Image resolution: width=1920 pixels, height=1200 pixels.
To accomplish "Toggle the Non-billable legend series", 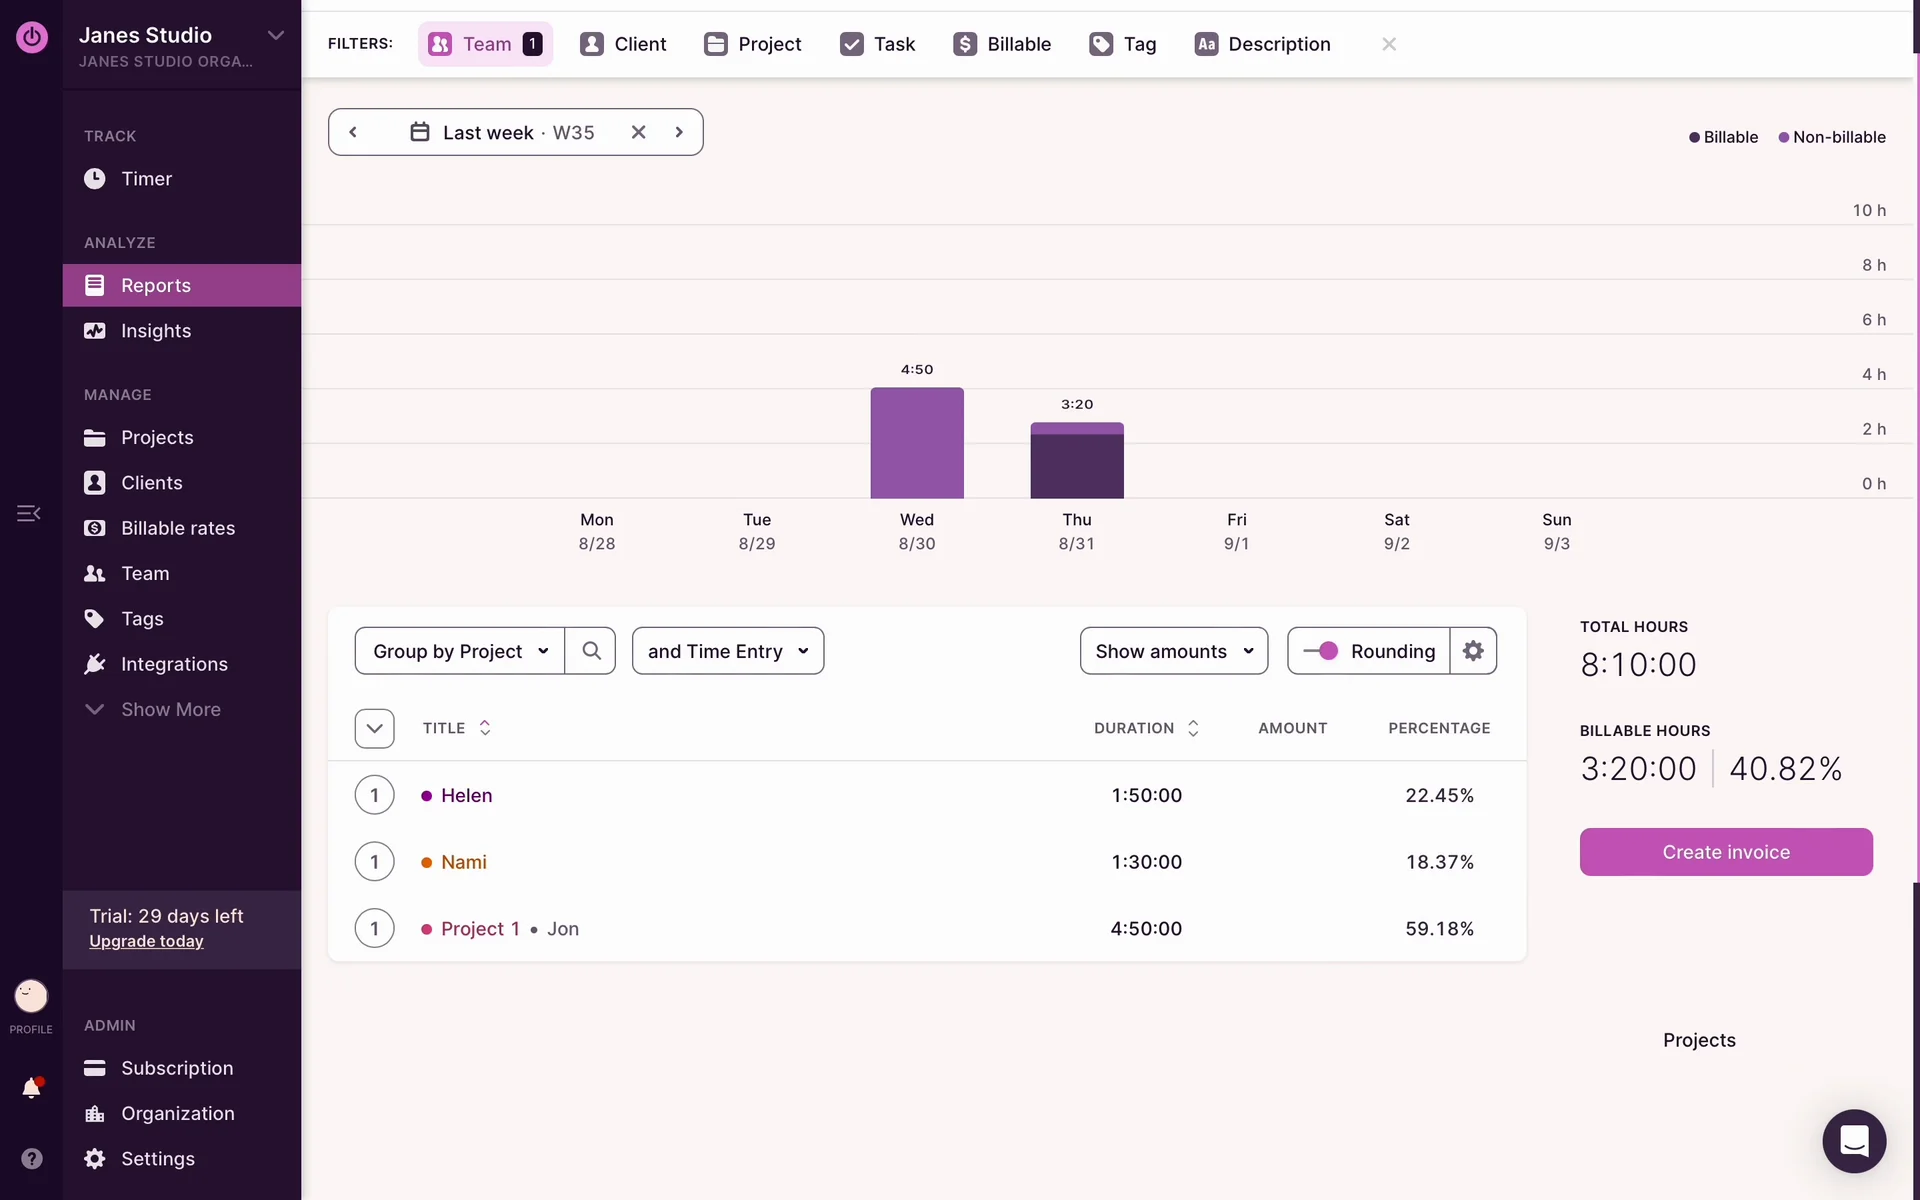I will (1832, 137).
